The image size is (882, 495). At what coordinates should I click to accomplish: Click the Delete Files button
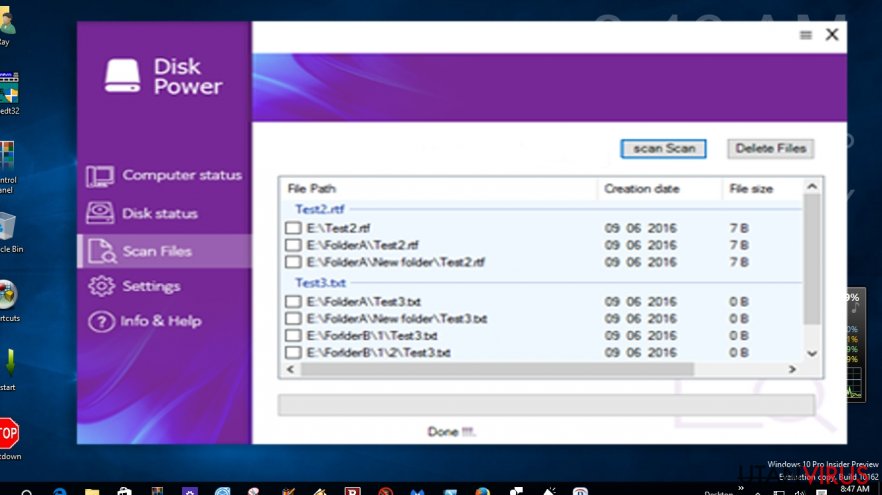tap(770, 148)
